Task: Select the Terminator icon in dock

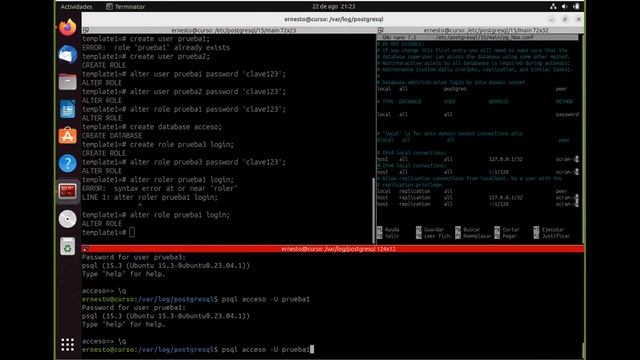Action: click(68, 191)
